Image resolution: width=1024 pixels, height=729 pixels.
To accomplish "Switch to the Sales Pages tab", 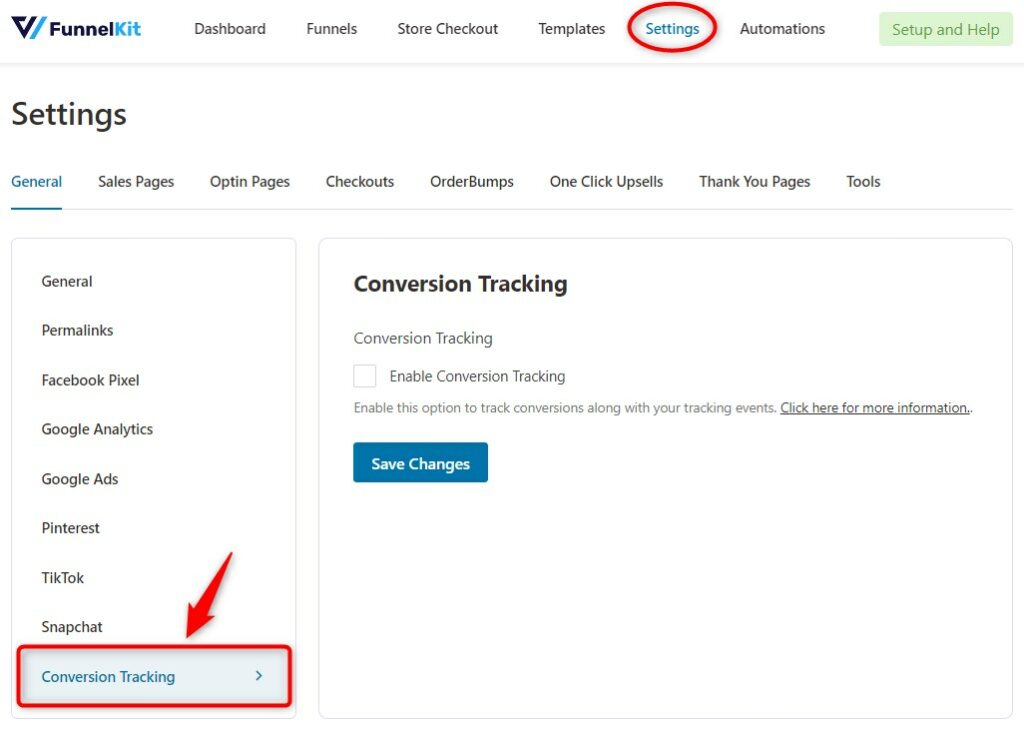I will point(136,182).
